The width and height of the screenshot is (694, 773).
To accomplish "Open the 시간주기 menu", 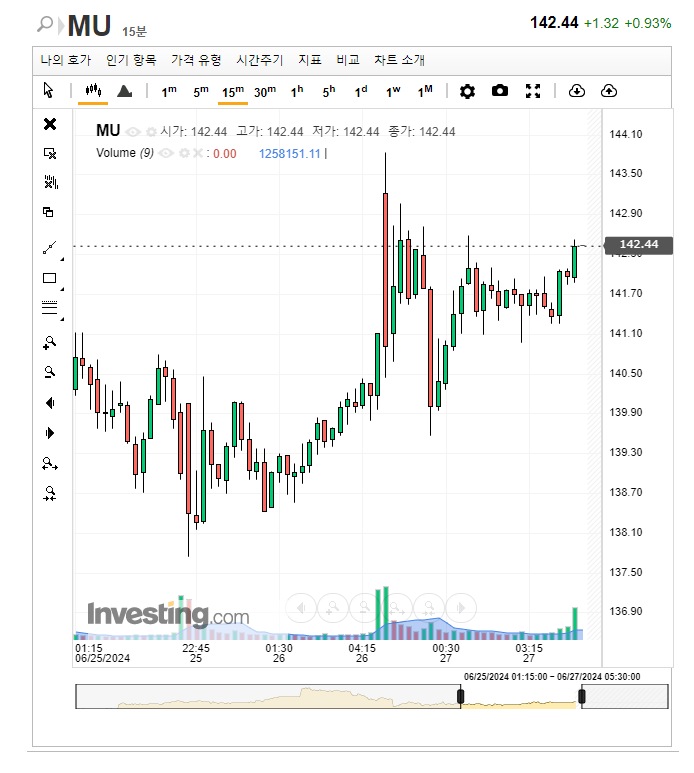I will pos(260,60).
